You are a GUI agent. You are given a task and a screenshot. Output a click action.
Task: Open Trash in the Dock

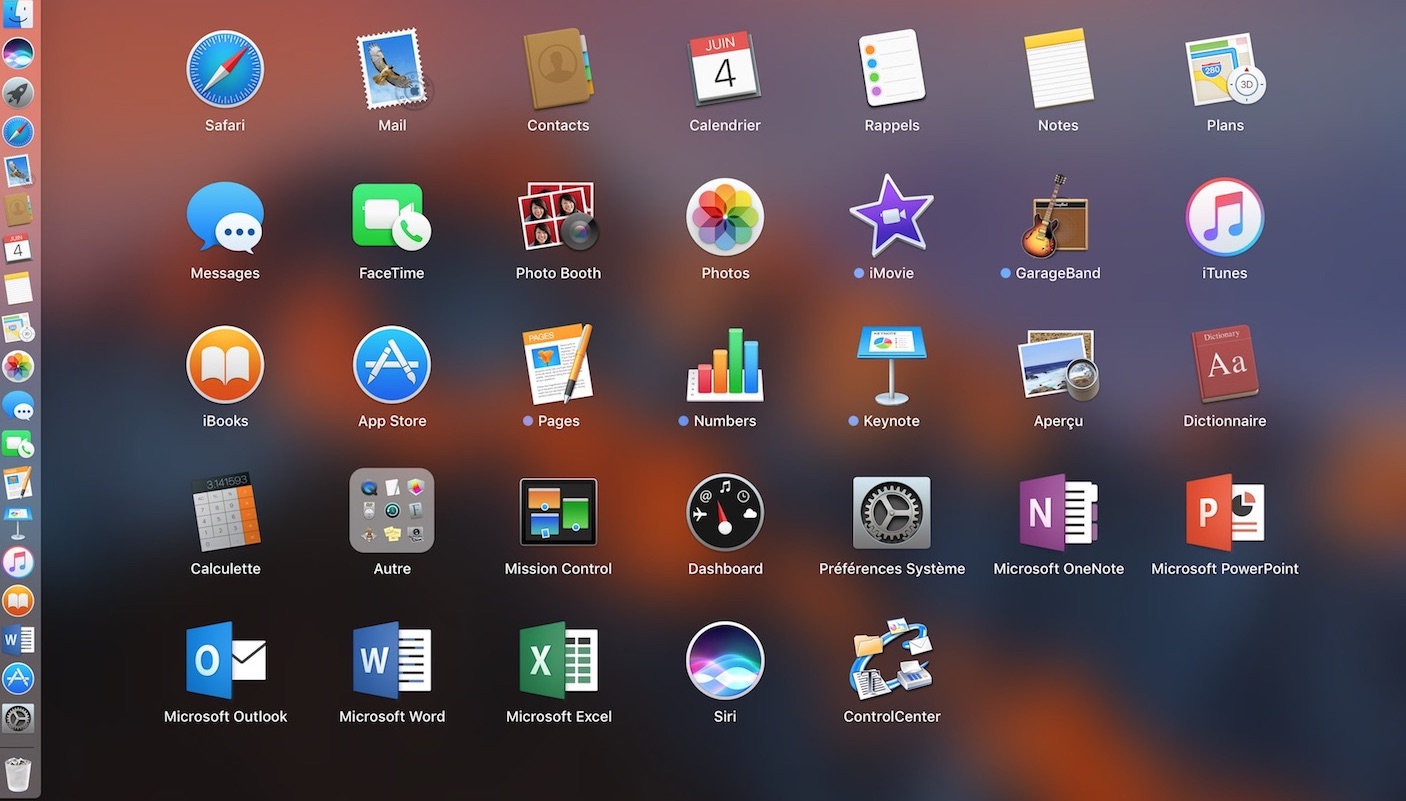tap(18, 773)
